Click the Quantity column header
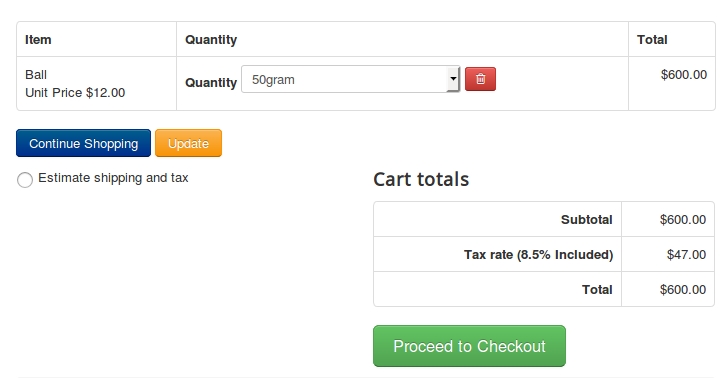 click(211, 39)
